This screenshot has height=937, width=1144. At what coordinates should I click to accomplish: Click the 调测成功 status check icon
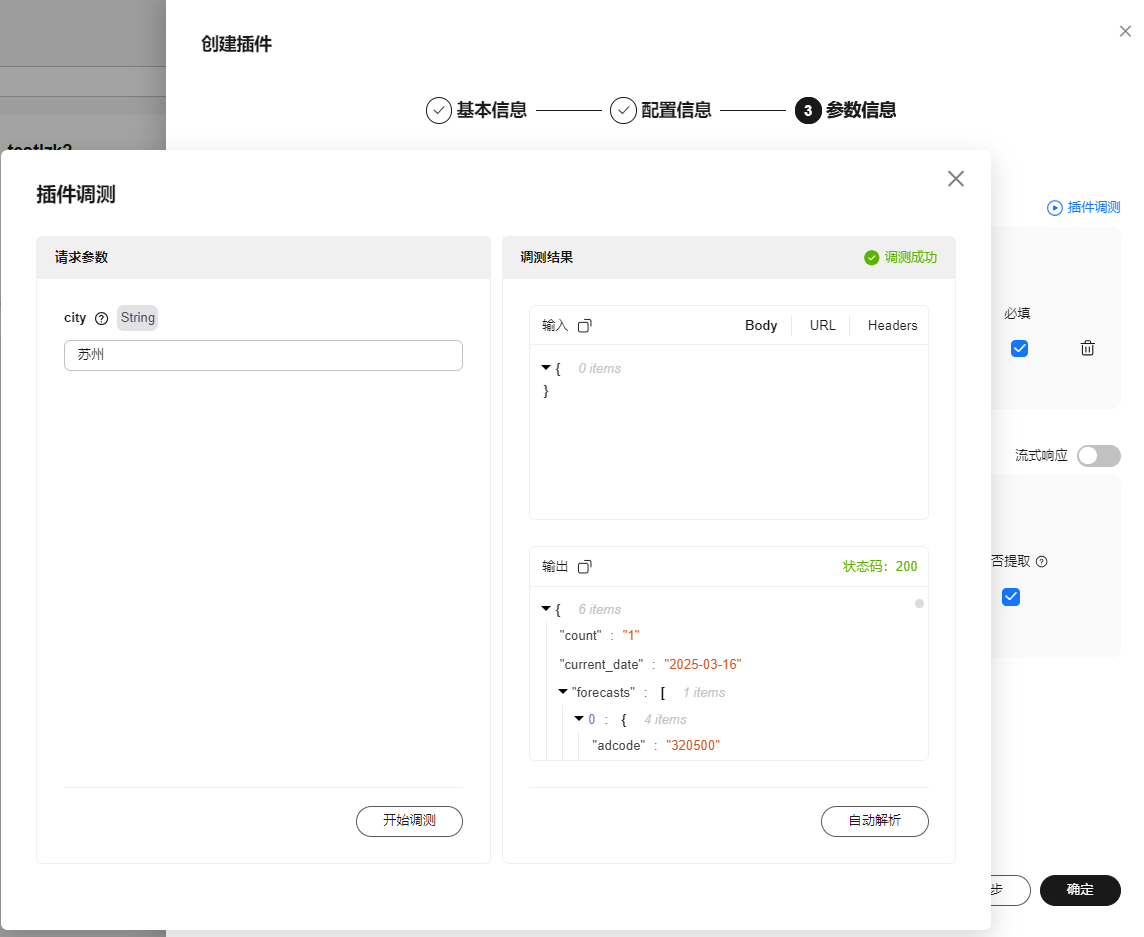point(871,258)
